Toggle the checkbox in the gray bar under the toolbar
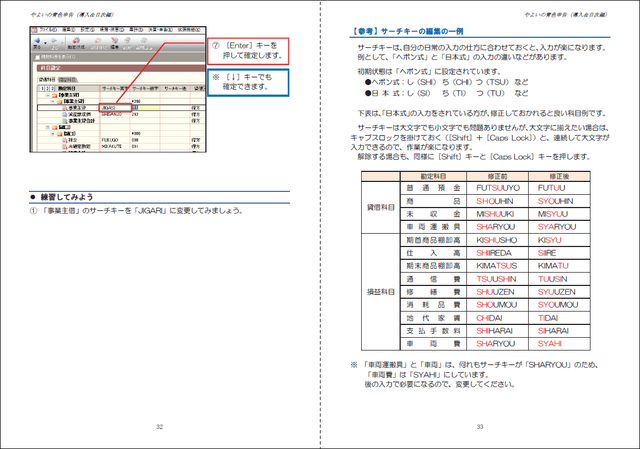The image size is (640, 449). tap(37, 57)
